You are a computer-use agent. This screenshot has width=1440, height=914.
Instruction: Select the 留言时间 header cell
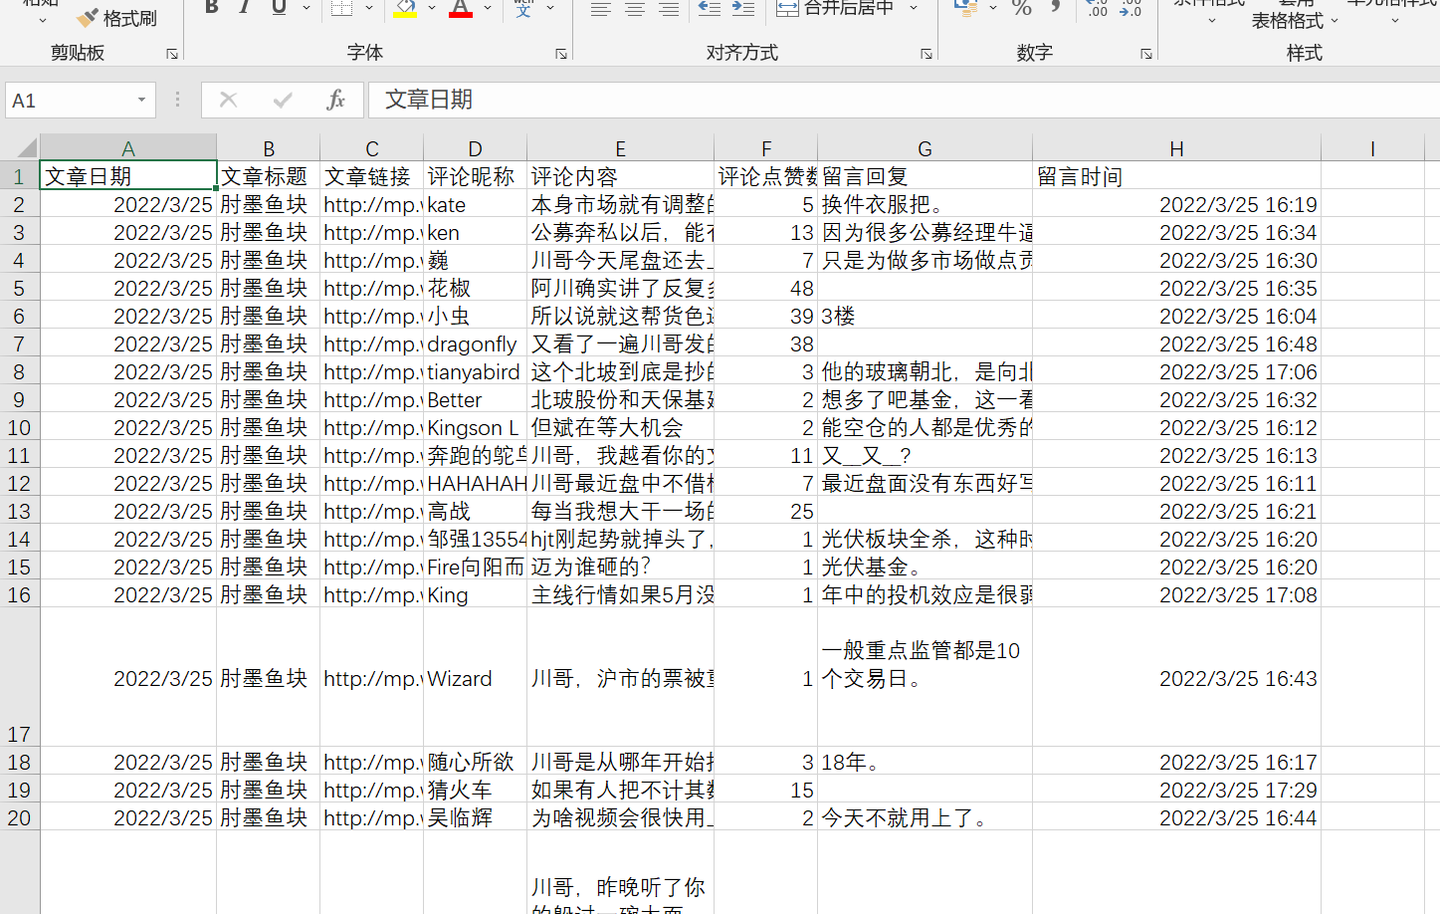coord(1177,176)
